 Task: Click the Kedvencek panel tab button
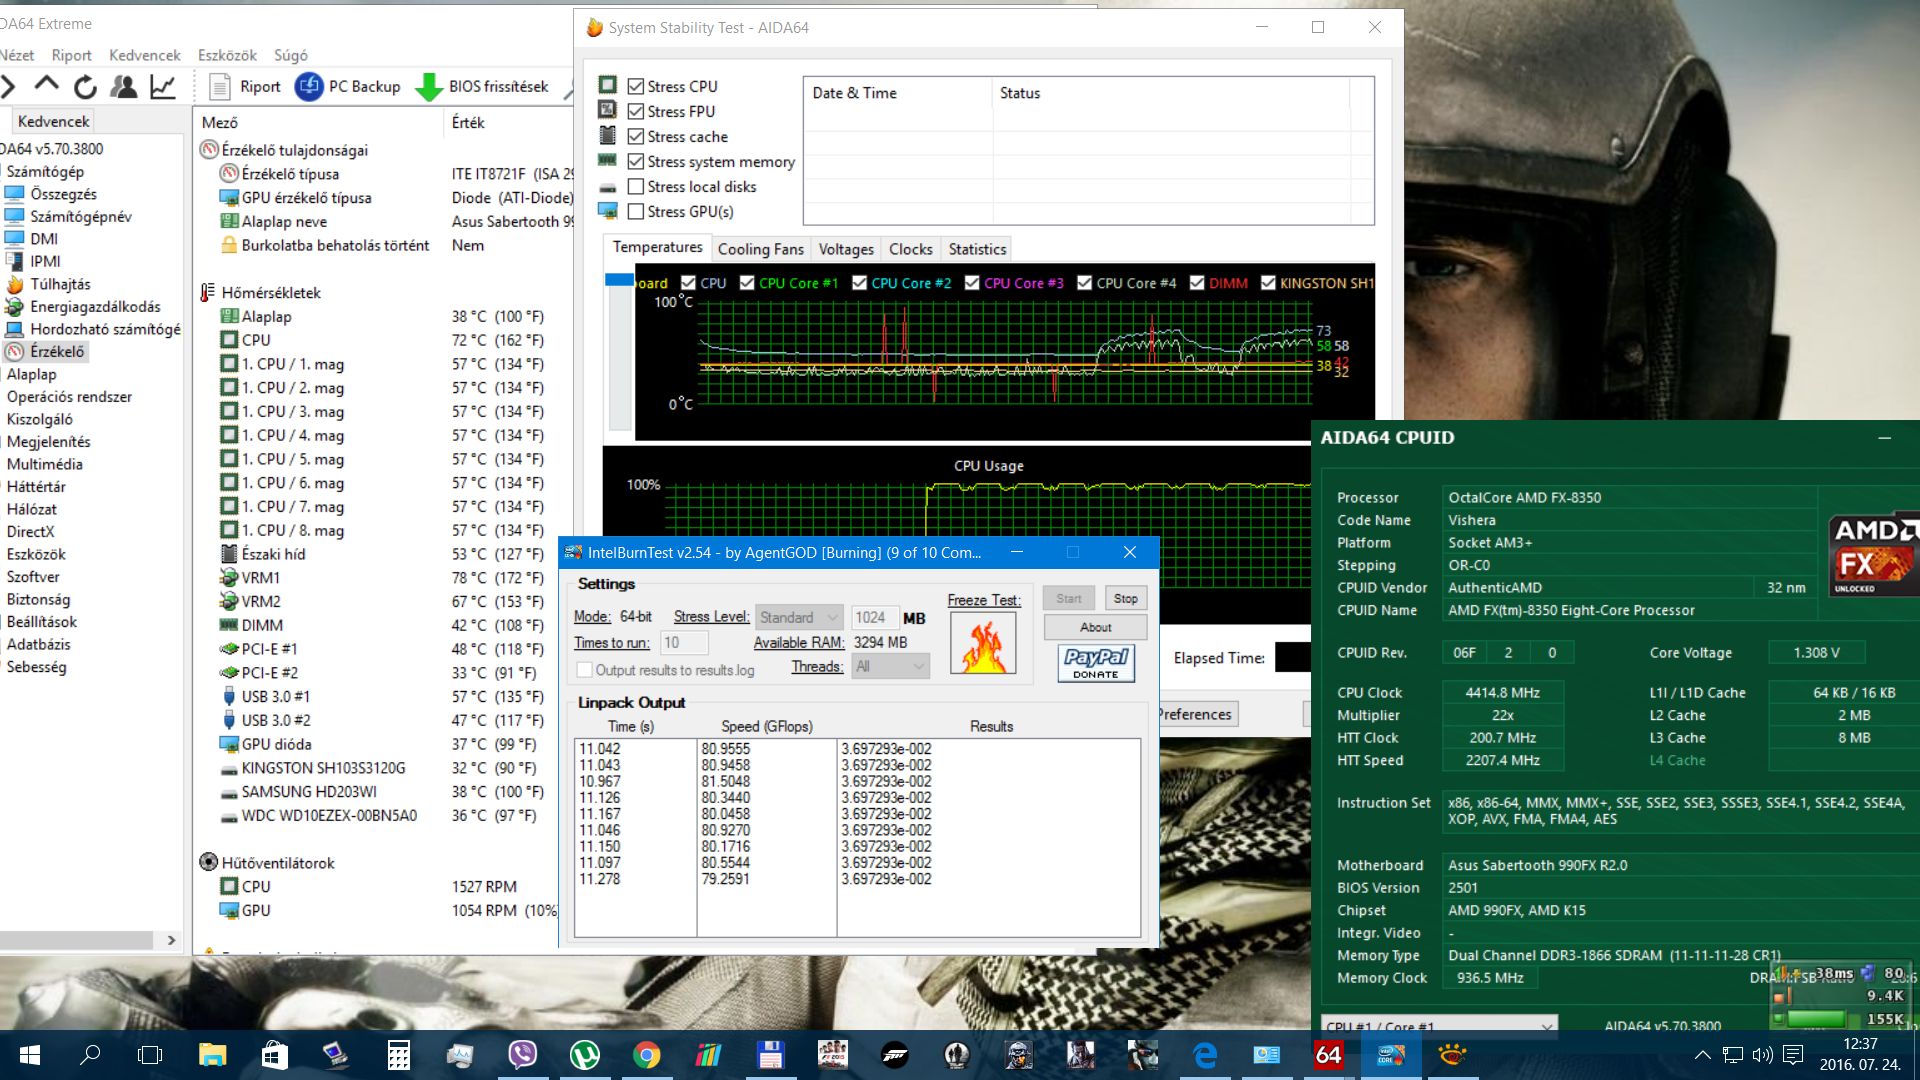[x=53, y=121]
